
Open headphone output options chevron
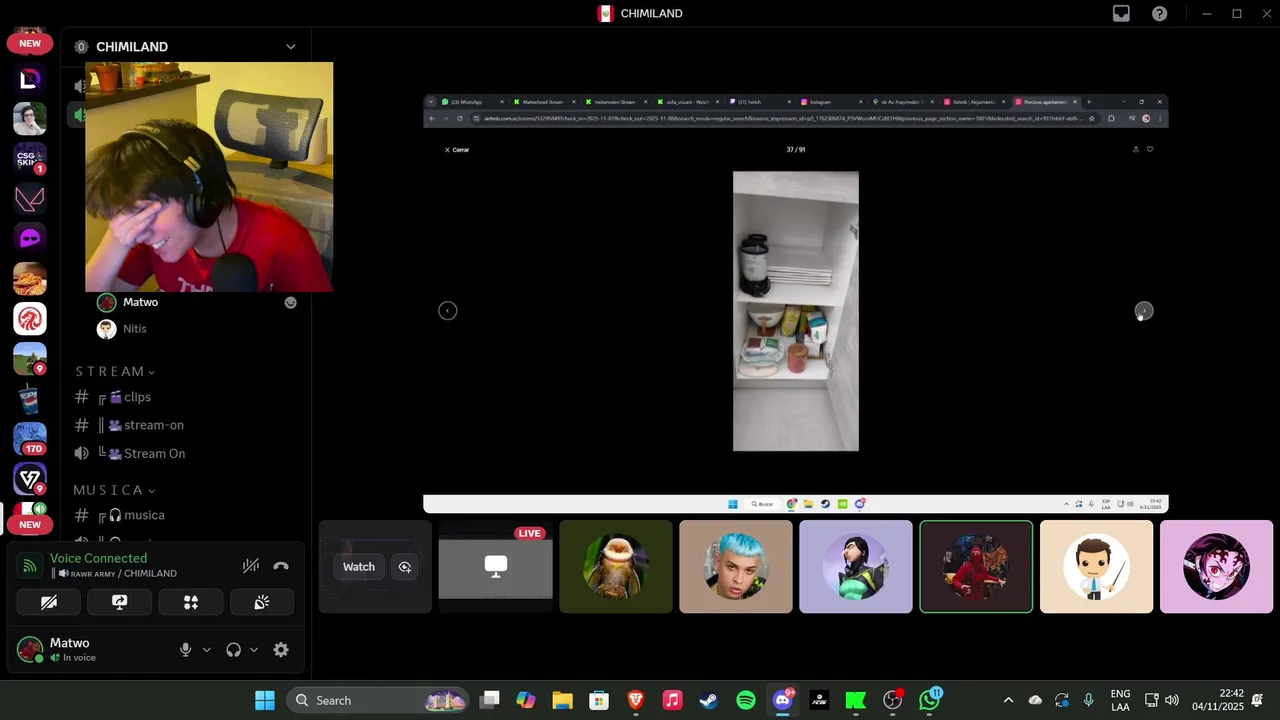coord(254,650)
